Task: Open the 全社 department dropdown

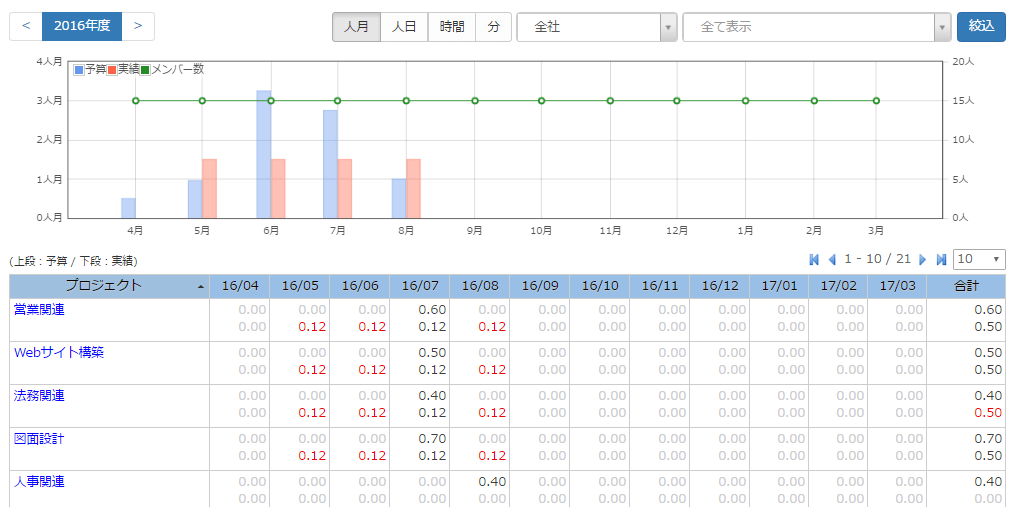Action: [597, 27]
